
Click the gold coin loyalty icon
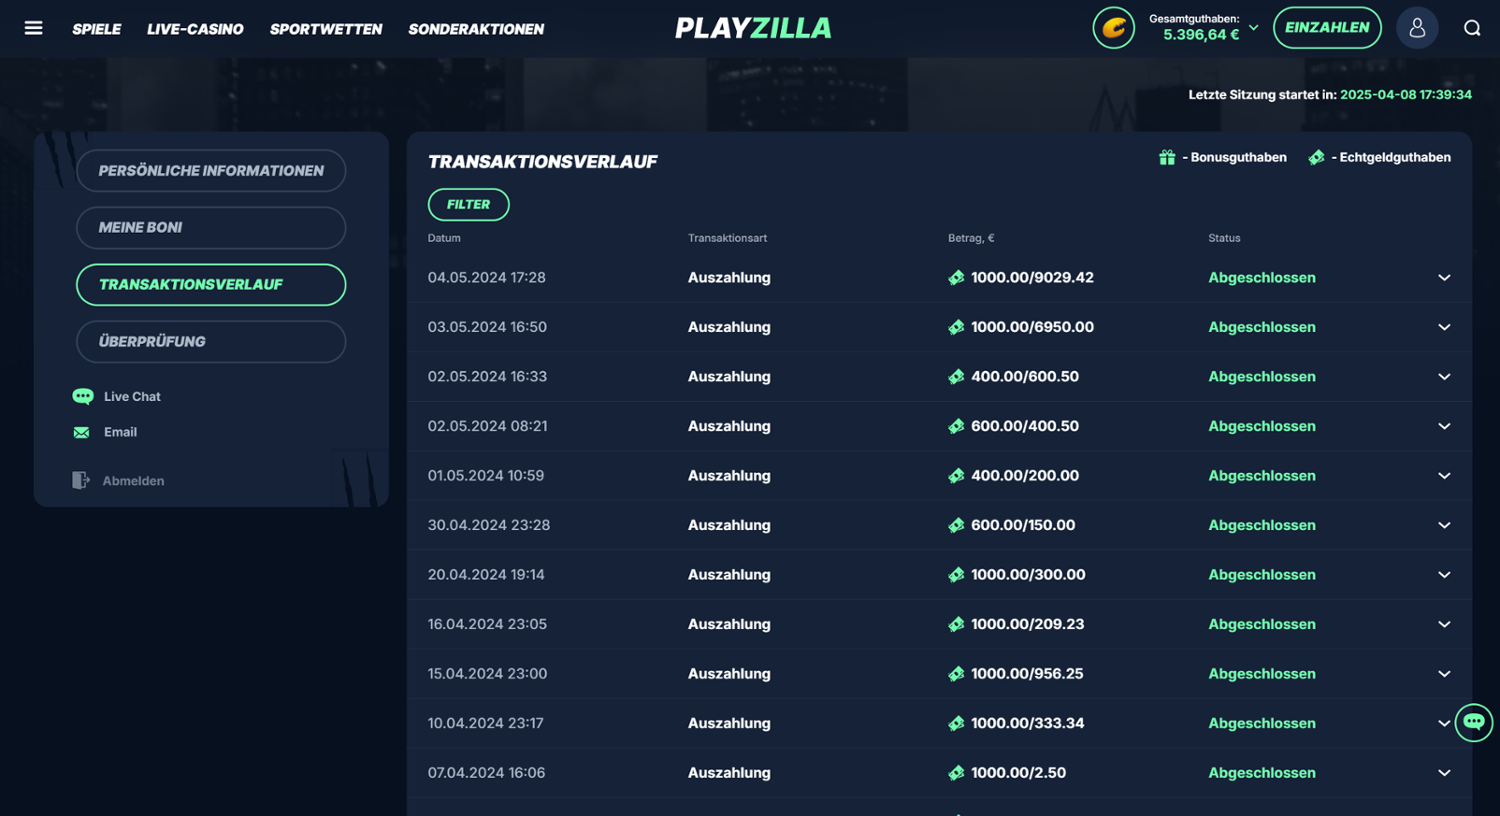coord(1113,28)
